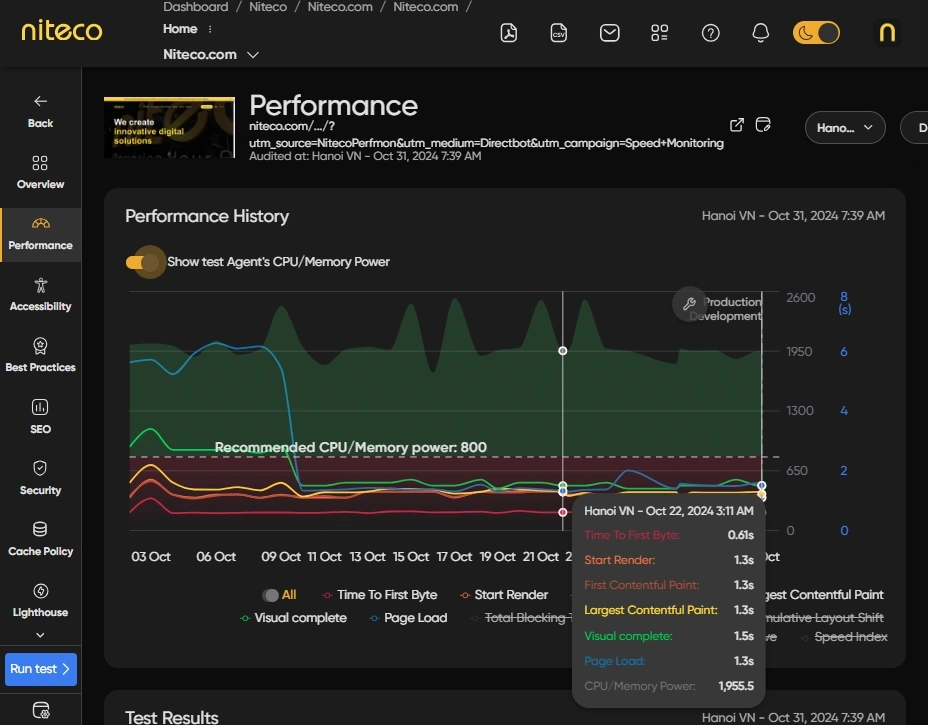Click the Niteco website thumbnail preview
928x725 pixels.
pos(169,127)
